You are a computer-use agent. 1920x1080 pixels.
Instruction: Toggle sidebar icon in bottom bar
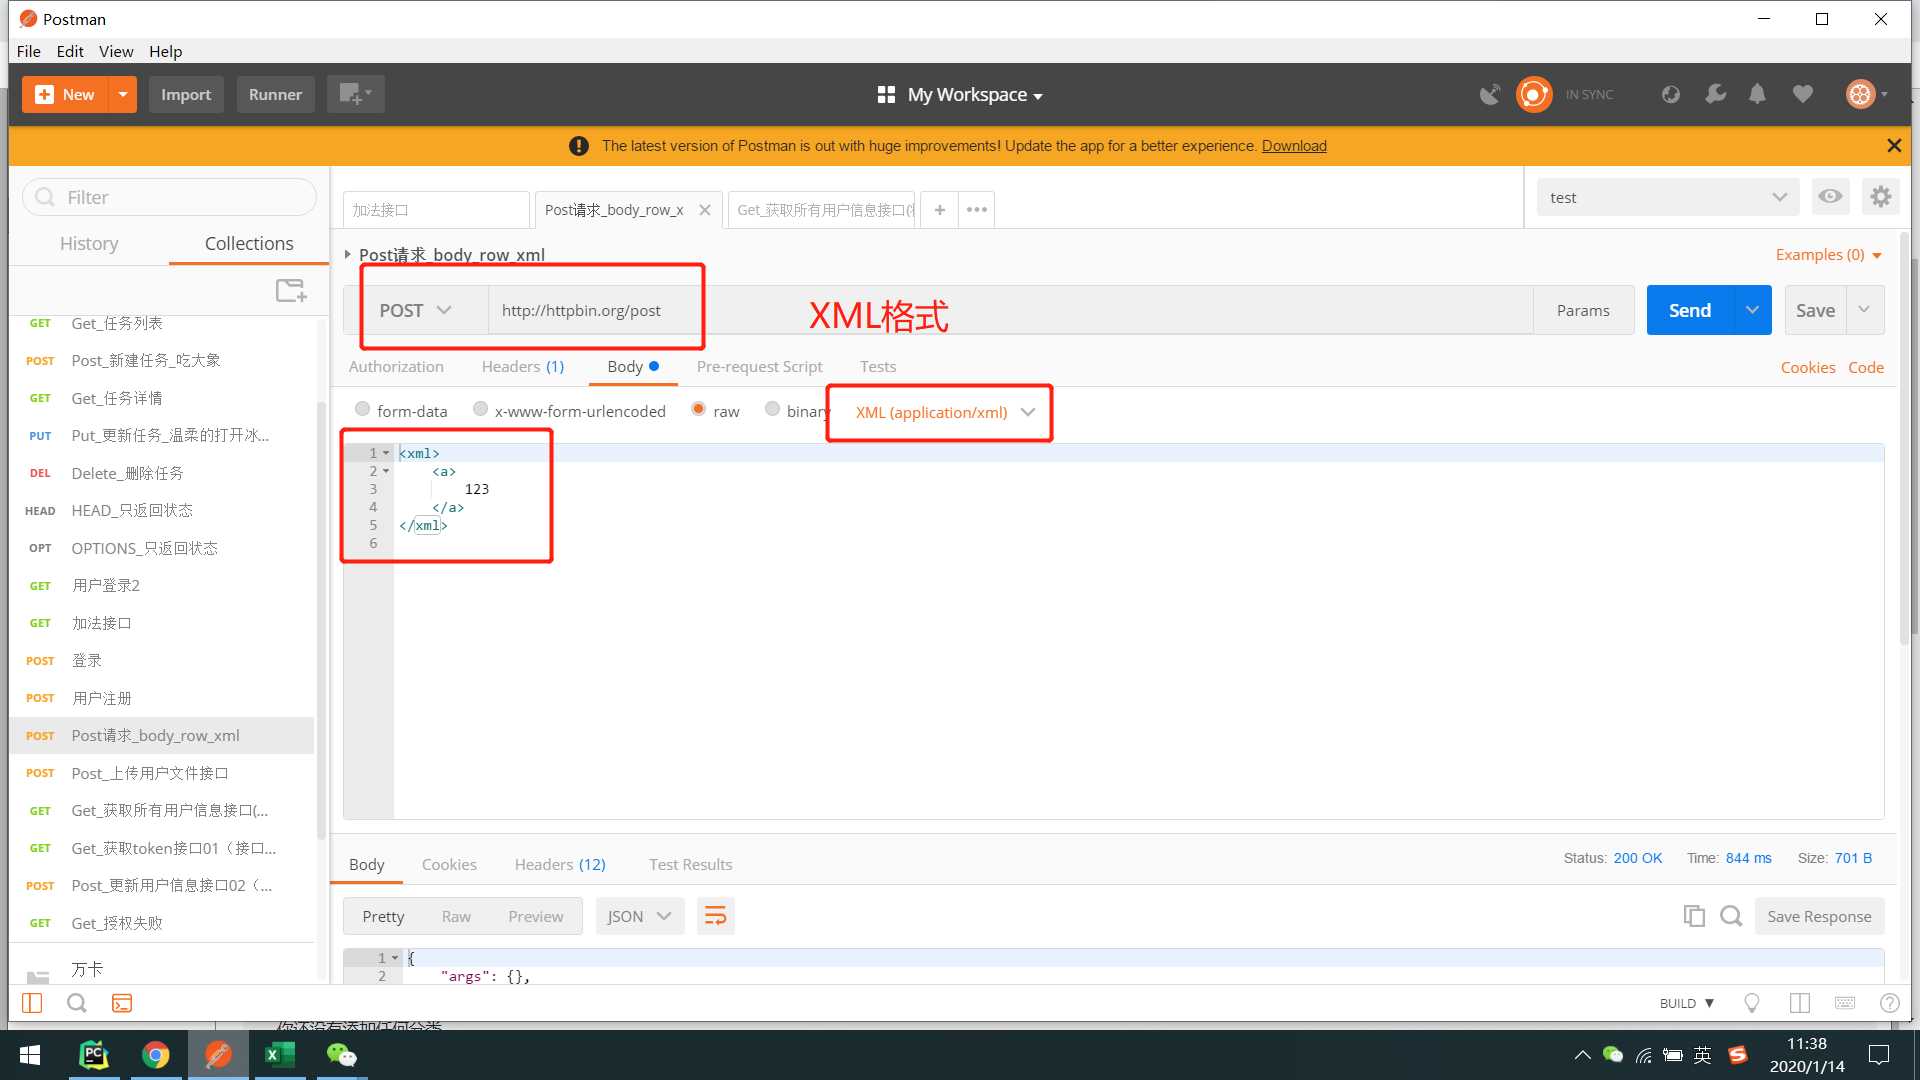(x=32, y=1003)
